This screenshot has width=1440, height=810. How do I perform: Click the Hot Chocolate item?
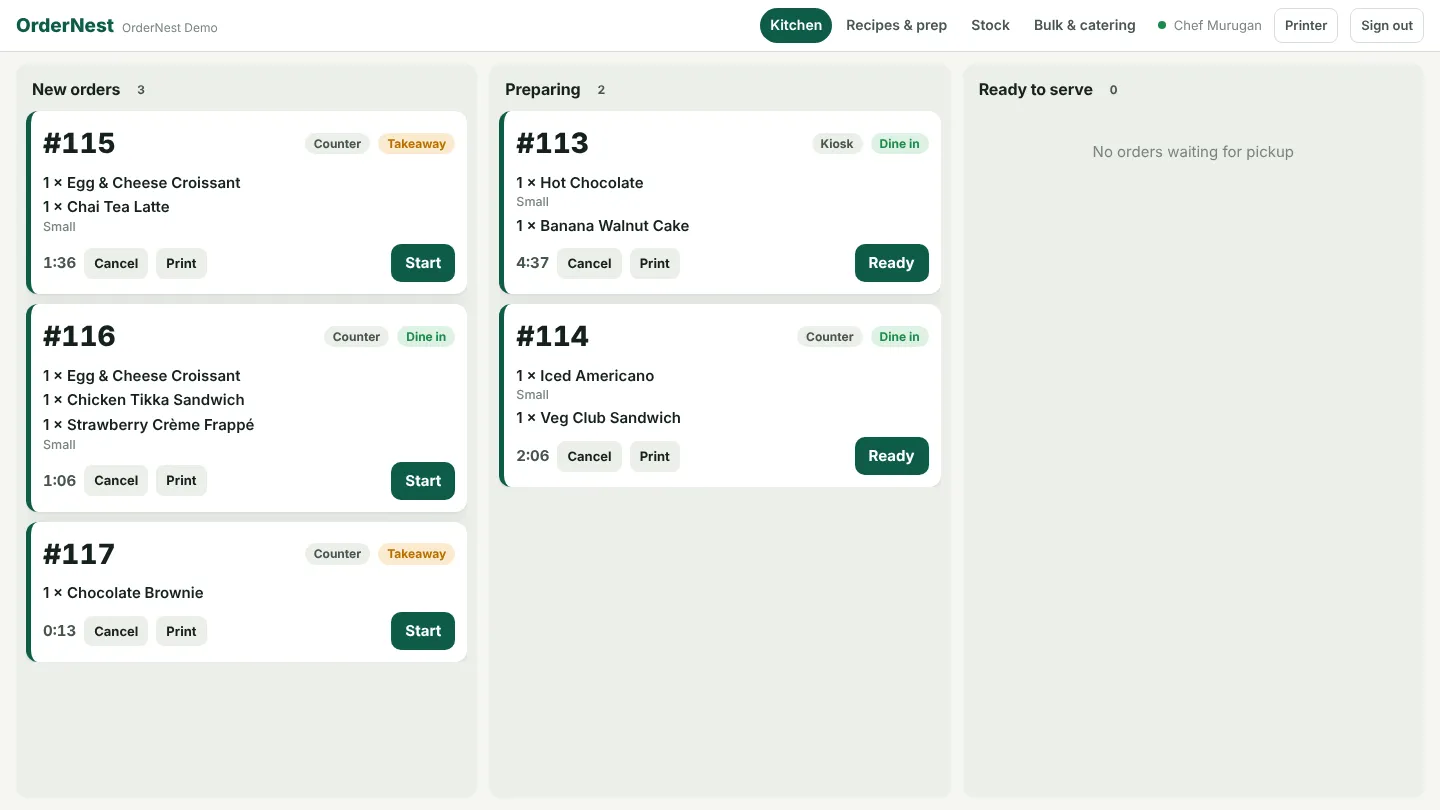tap(580, 183)
